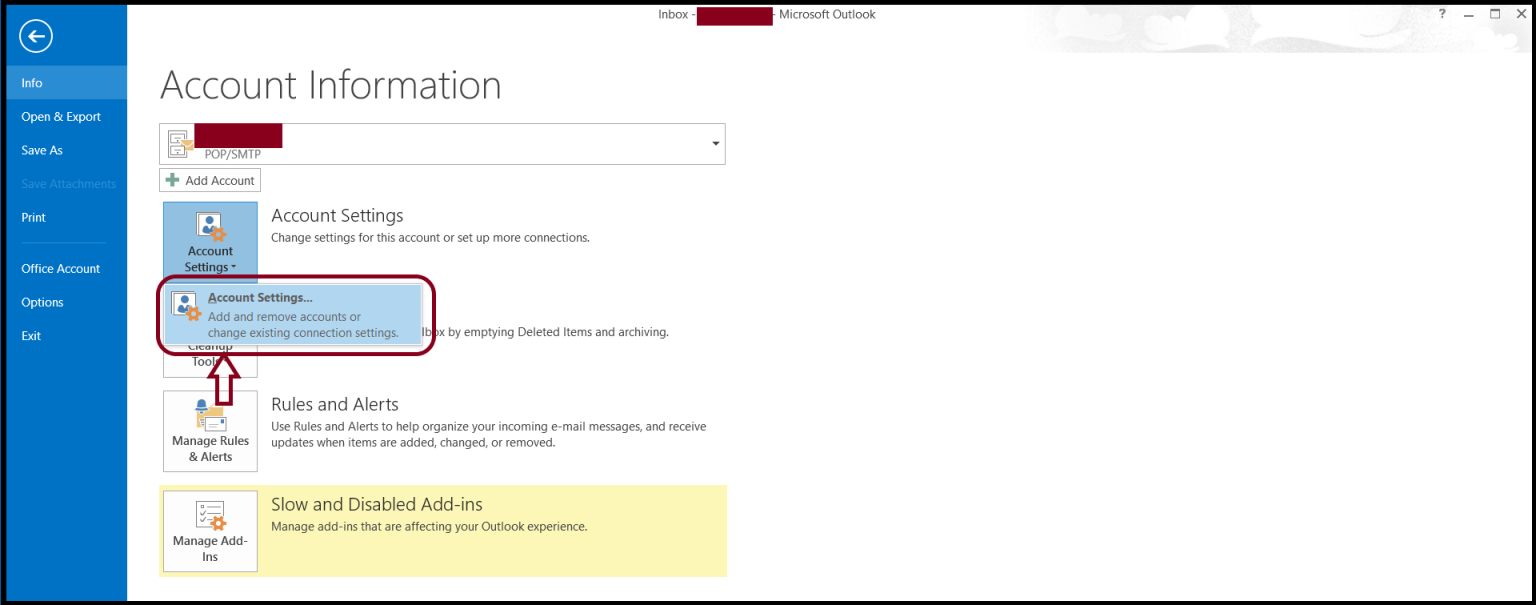Click the Account Settings section heading
This screenshot has height=605, width=1536.
337,215
